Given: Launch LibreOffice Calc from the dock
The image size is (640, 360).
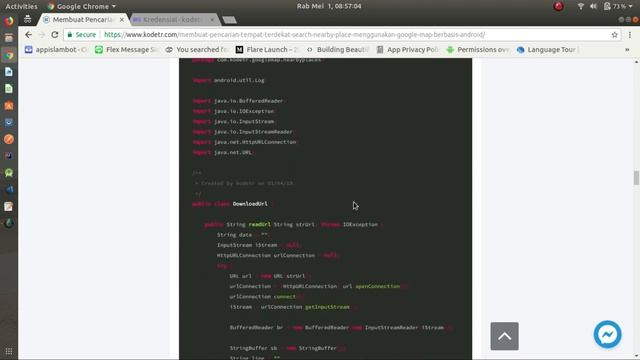Looking at the screenshot, I should (x=9, y=89).
